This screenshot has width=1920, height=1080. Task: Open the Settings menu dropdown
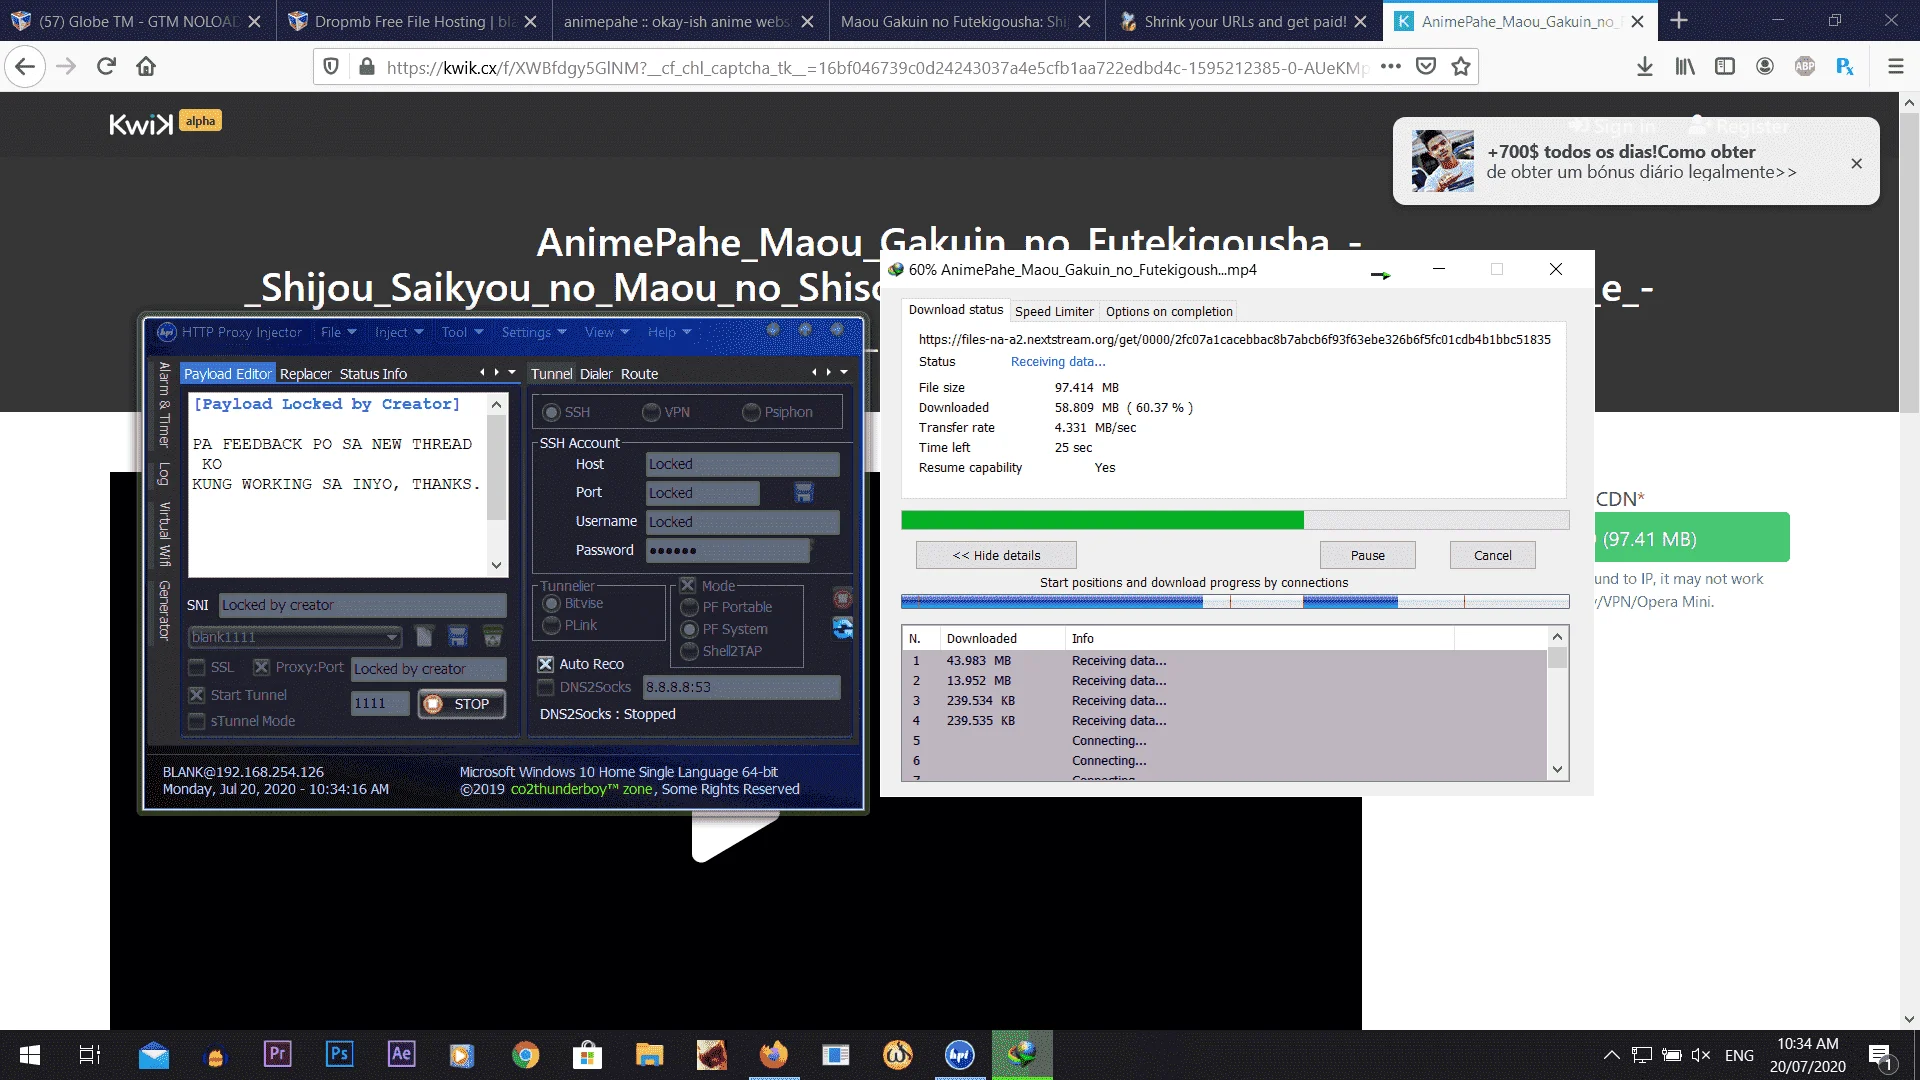click(x=534, y=332)
